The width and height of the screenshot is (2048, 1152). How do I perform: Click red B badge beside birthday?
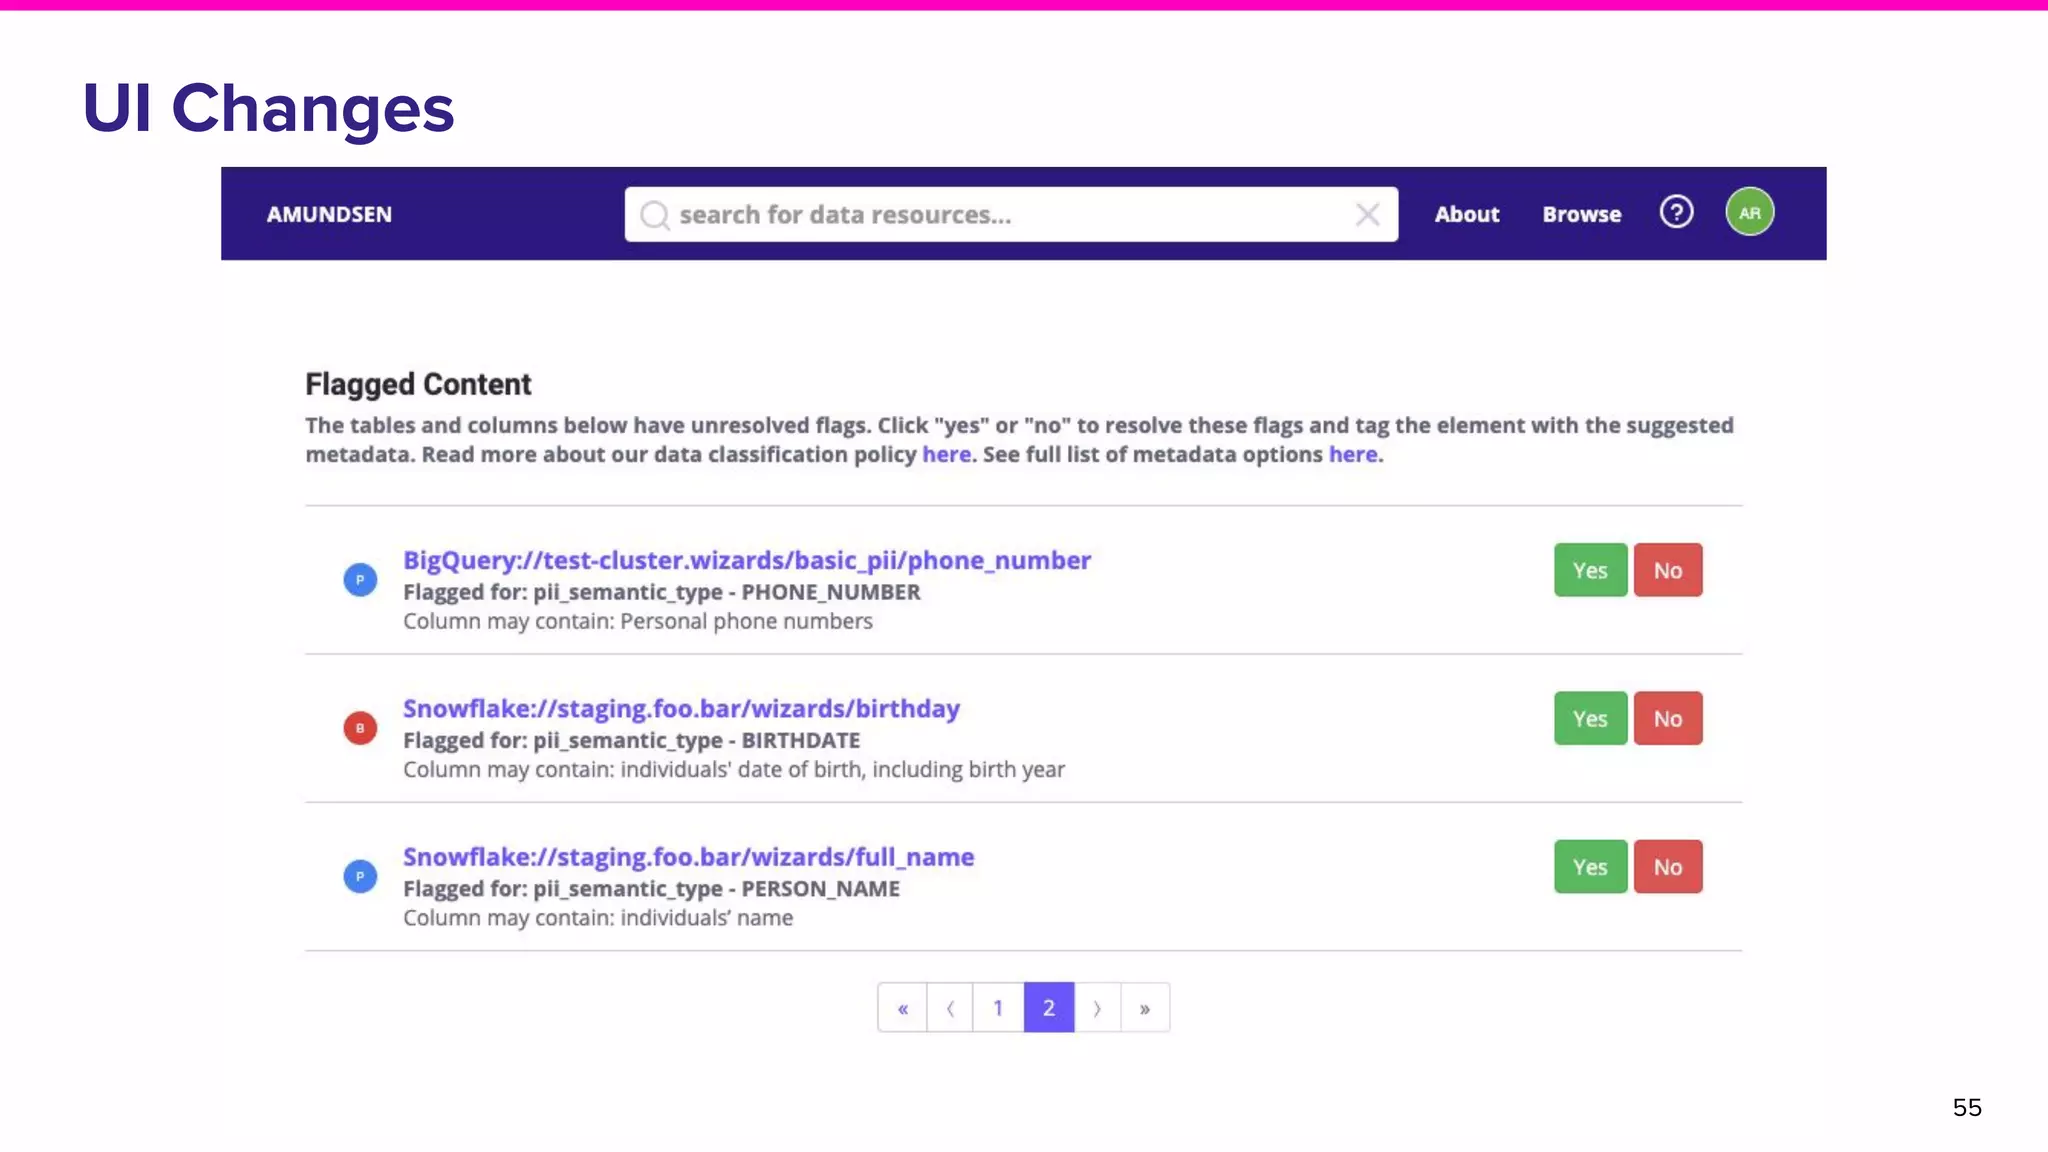coord(360,728)
